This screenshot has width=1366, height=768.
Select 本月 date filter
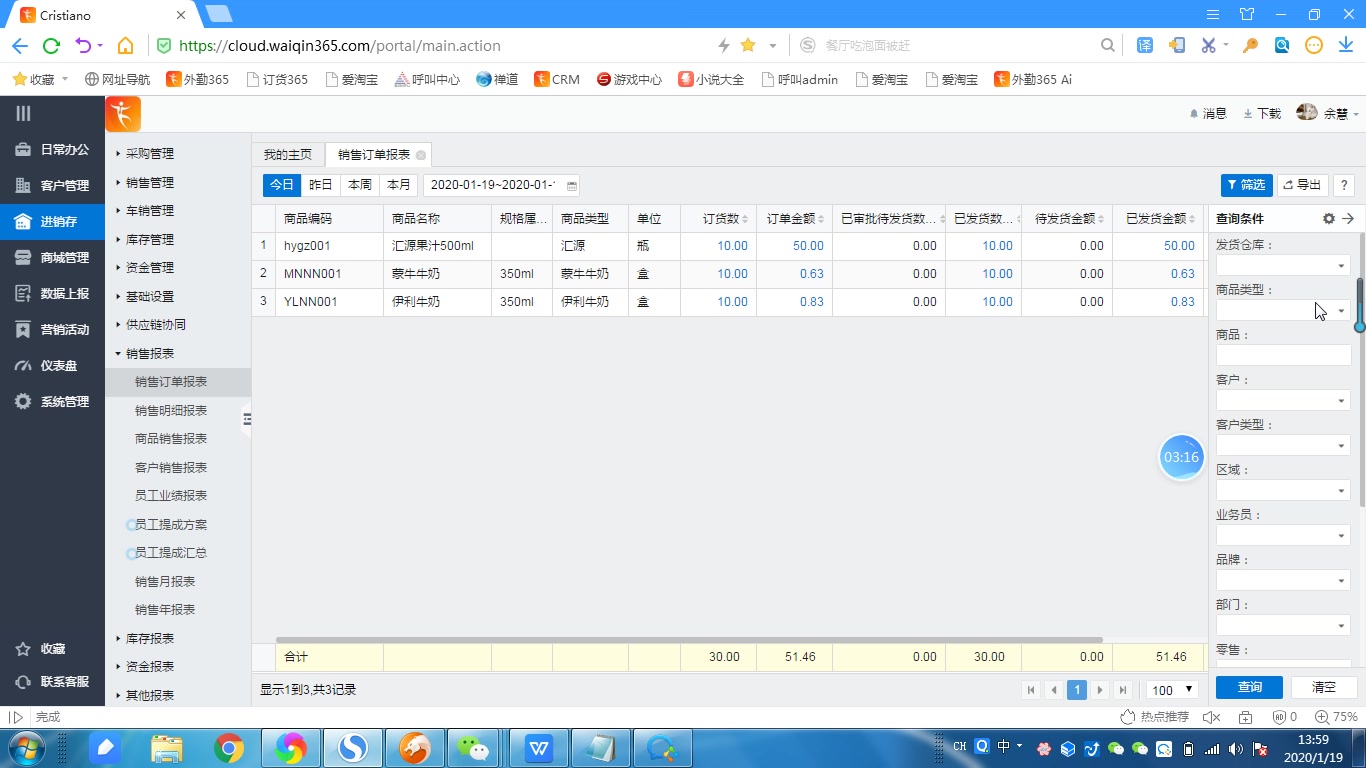398,185
